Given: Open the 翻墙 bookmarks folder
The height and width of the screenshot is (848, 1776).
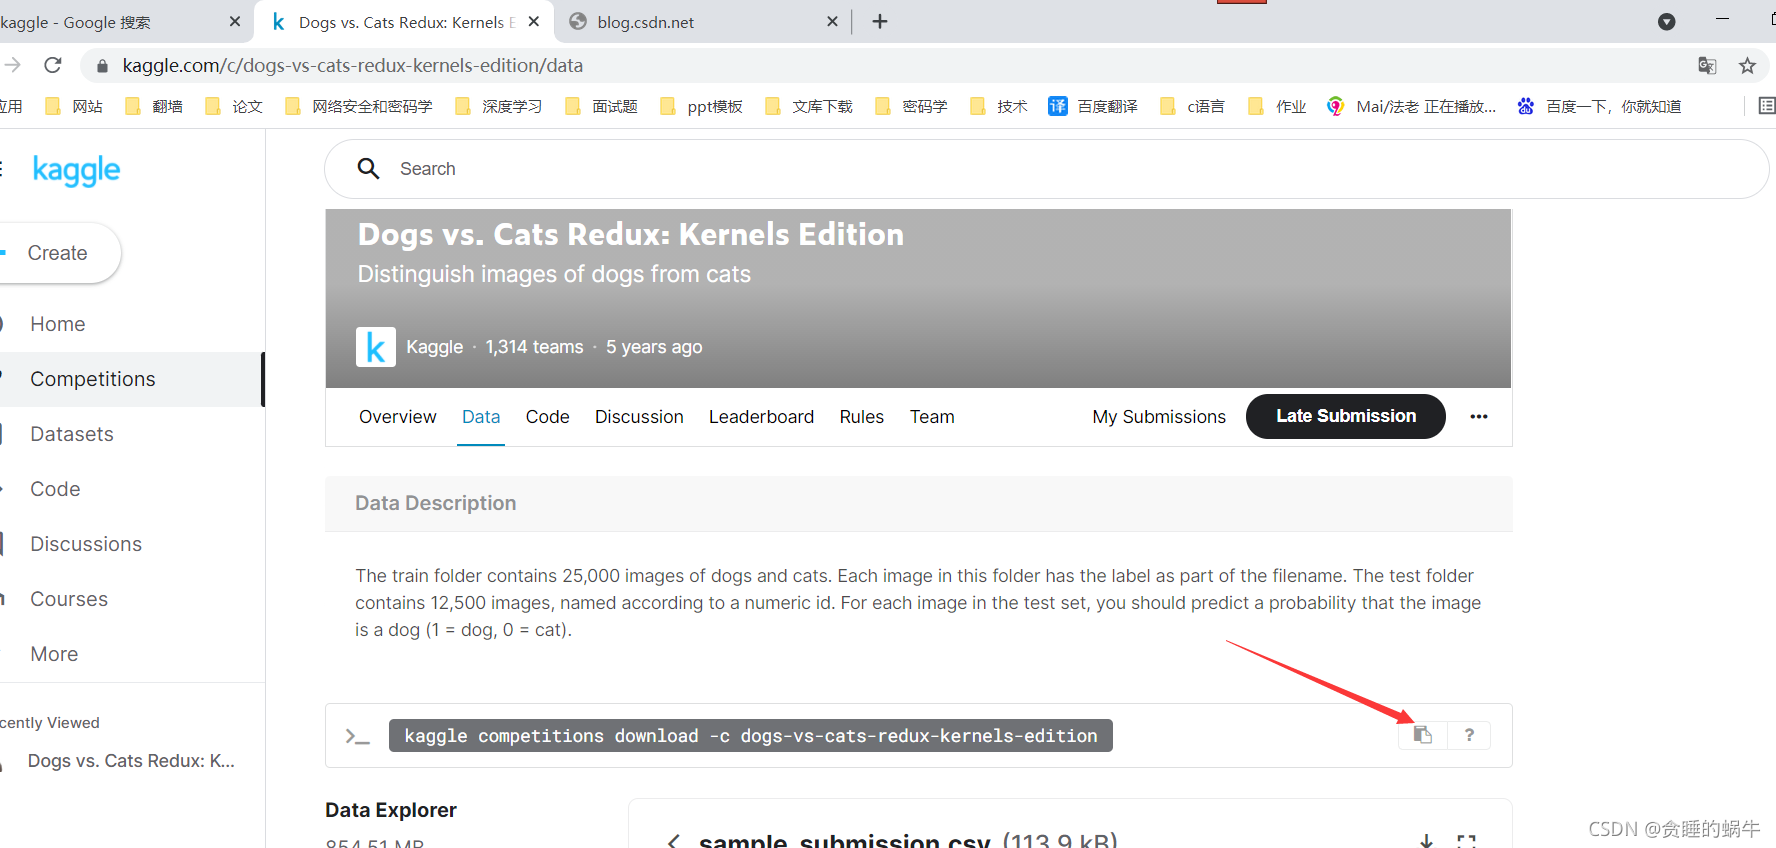Looking at the screenshot, I should click(154, 106).
